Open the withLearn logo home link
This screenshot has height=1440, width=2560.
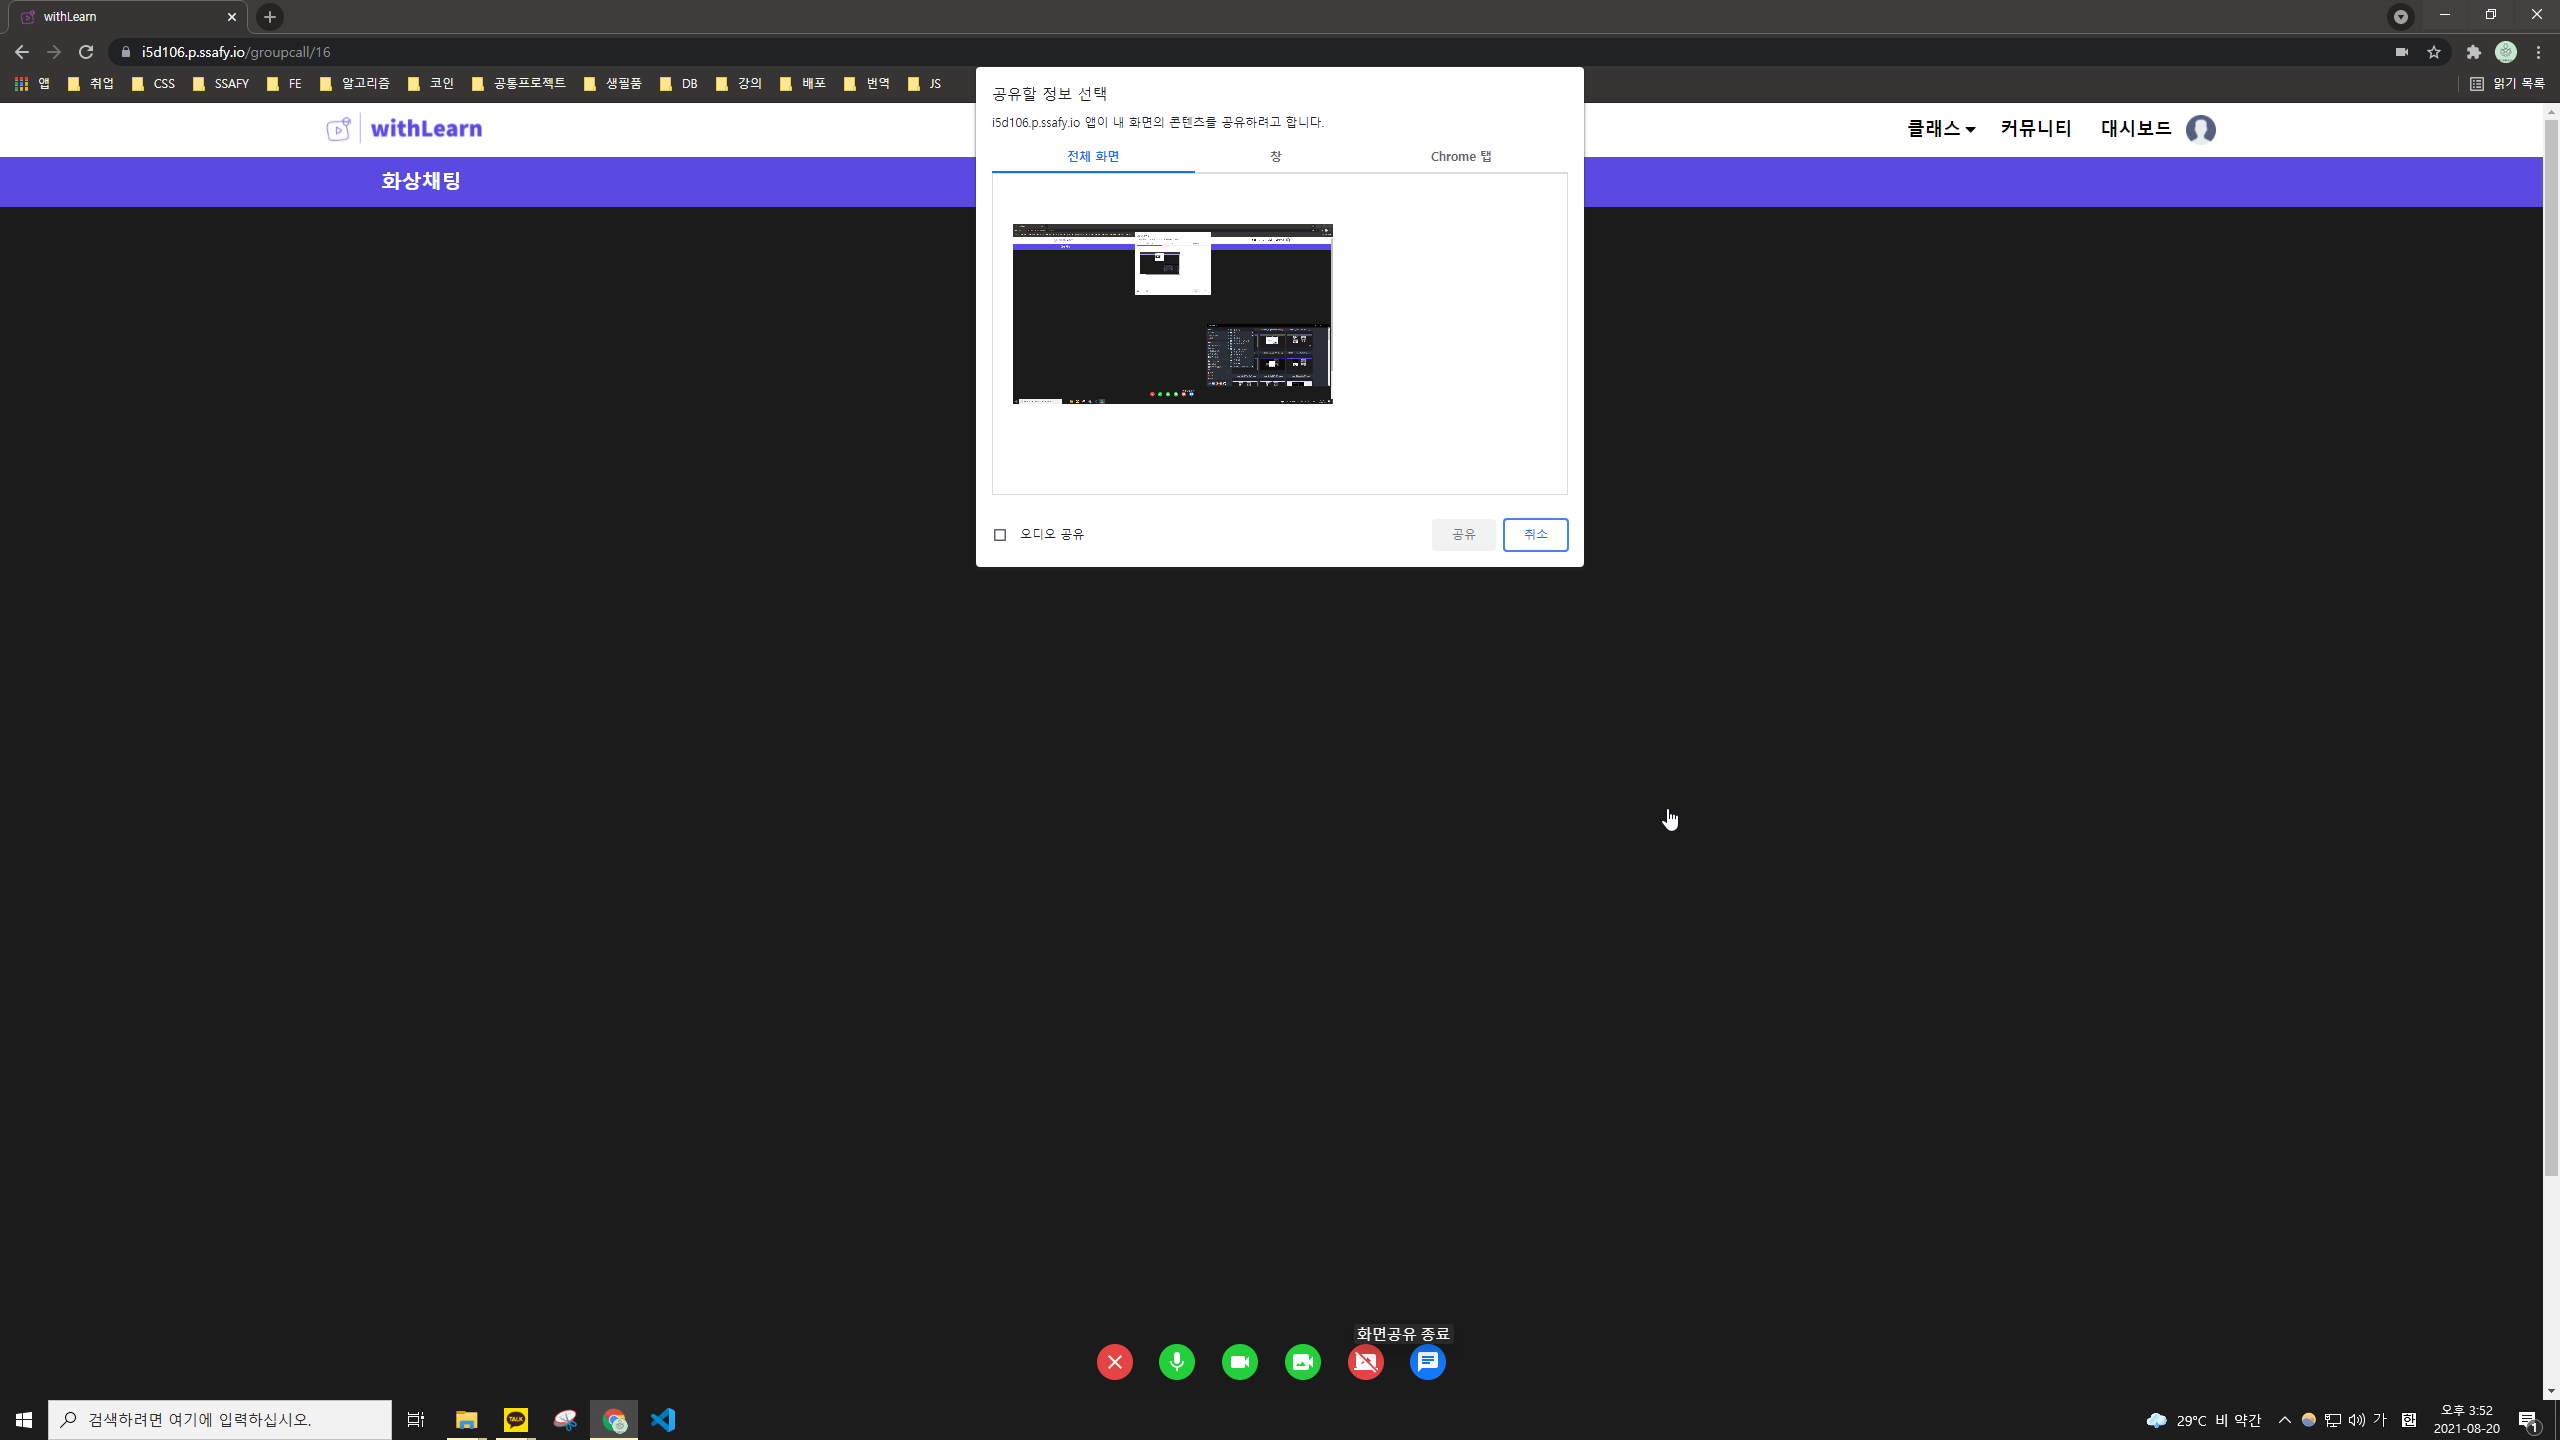pos(405,129)
